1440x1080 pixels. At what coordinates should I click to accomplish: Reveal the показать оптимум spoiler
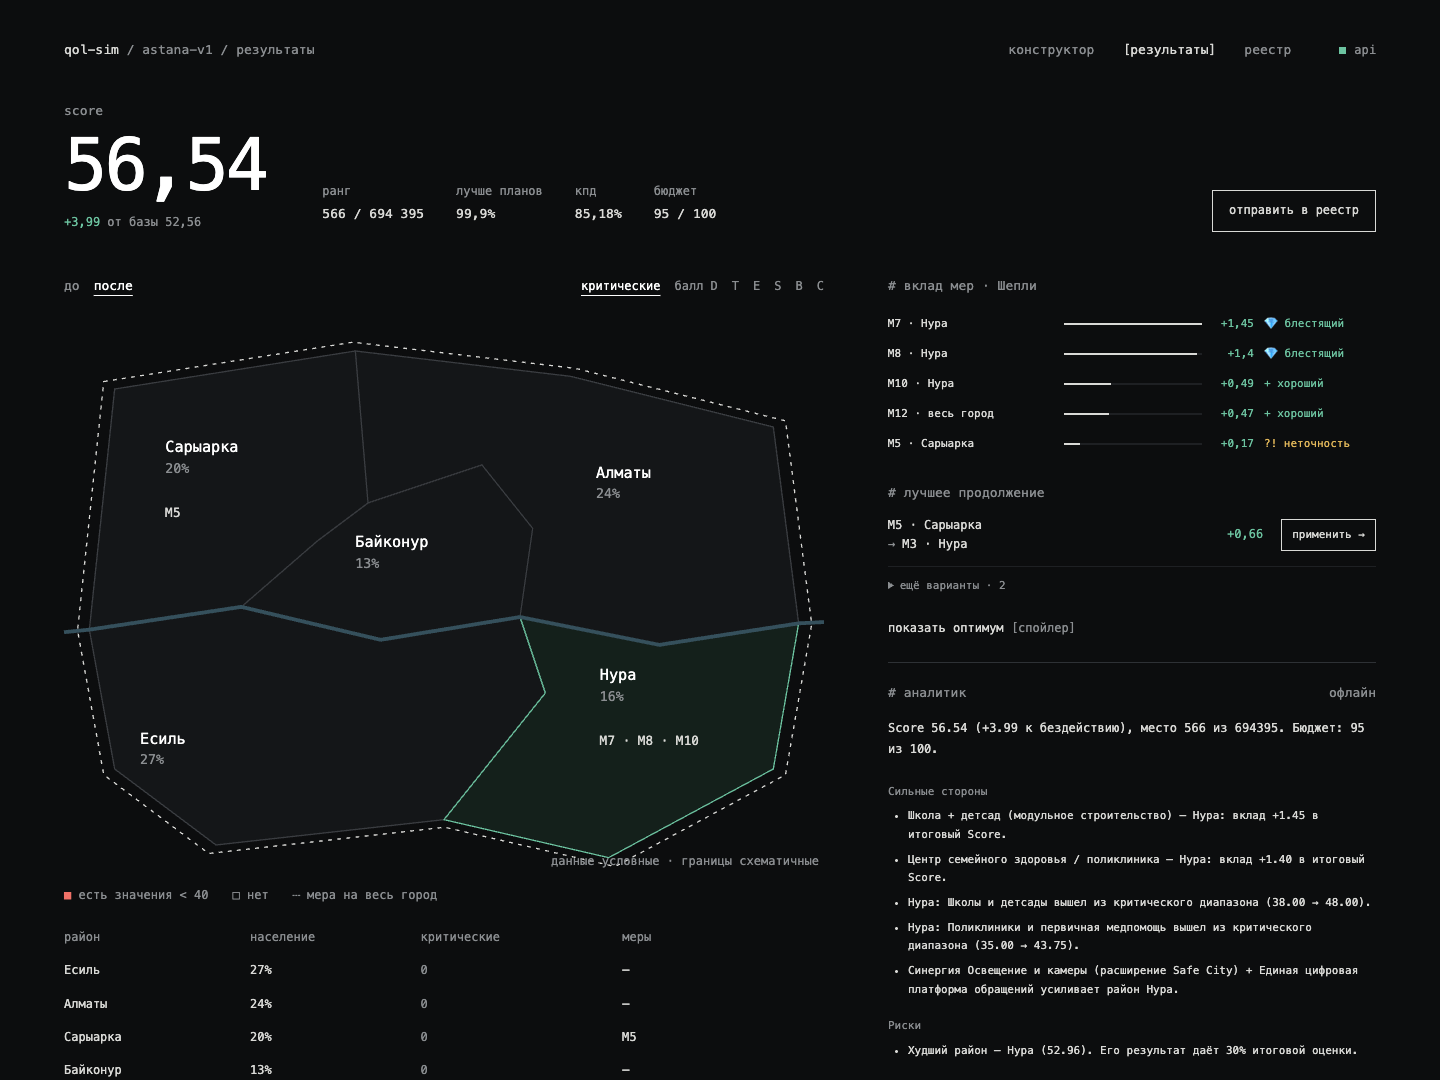click(x=981, y=628)
